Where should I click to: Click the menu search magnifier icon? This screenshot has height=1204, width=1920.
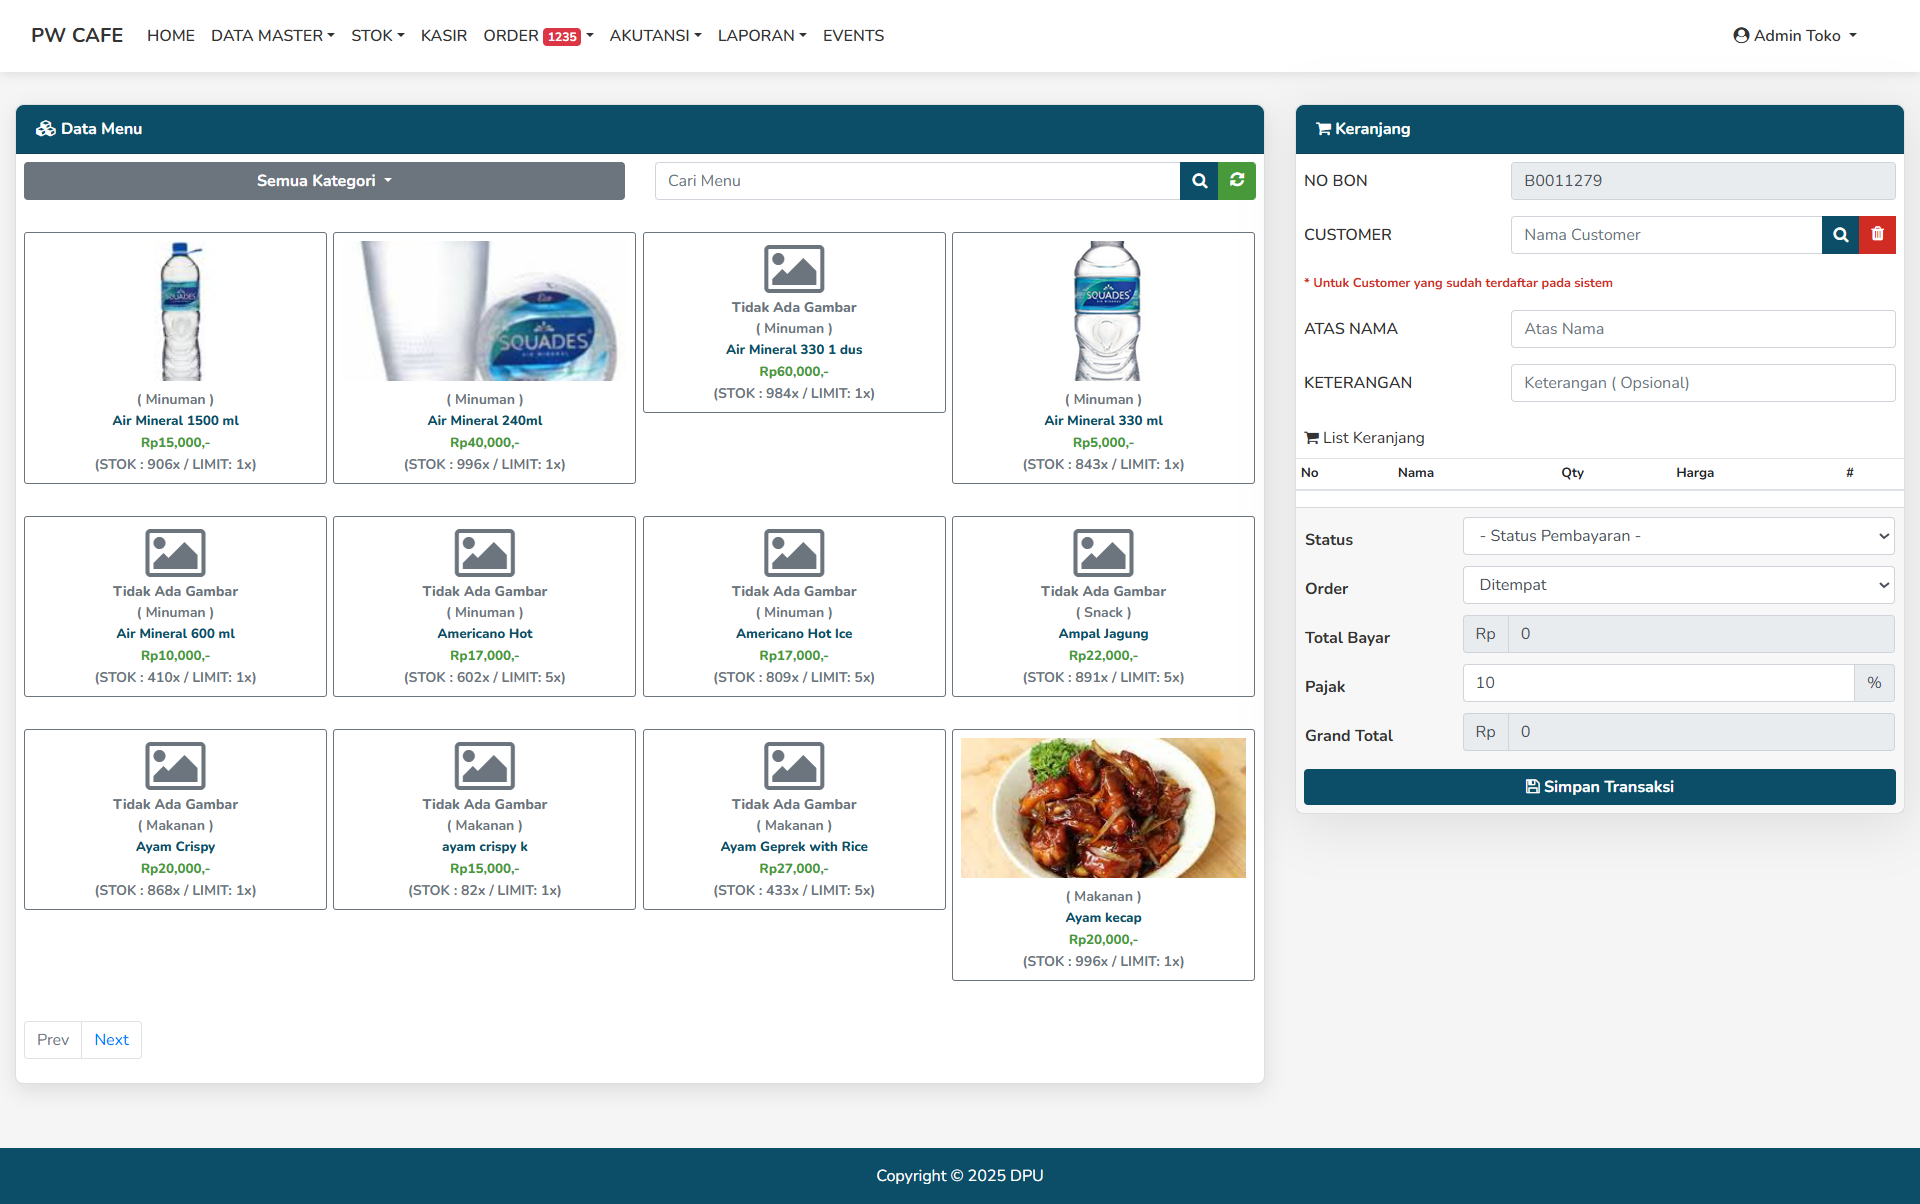tap(1199, 181)
